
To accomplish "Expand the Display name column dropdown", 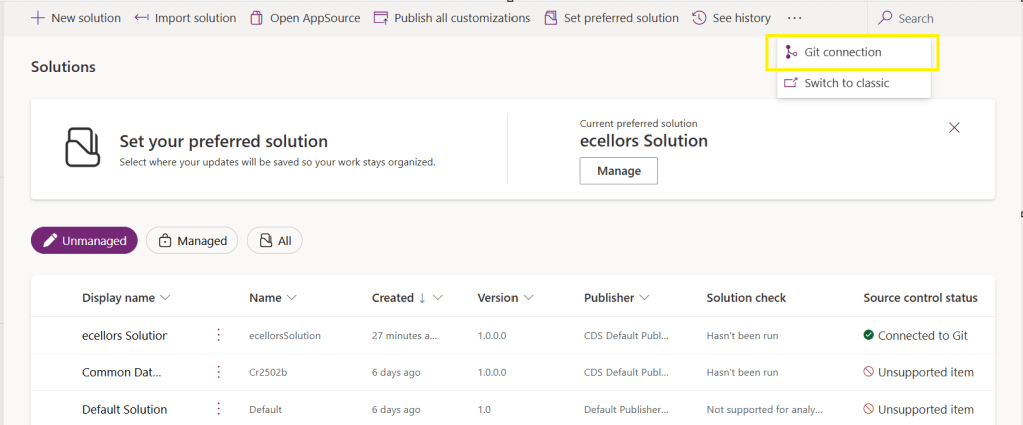I will point(165,298).
